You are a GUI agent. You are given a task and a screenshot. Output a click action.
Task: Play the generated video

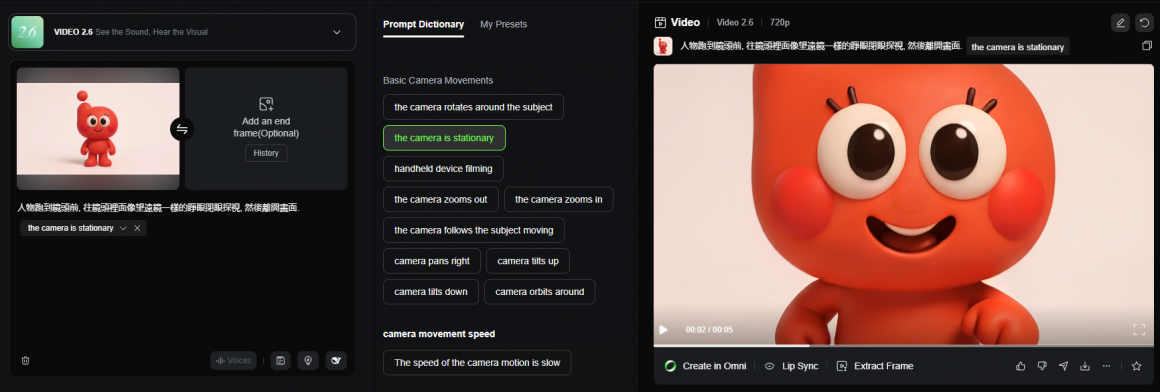tap(664, 329)
